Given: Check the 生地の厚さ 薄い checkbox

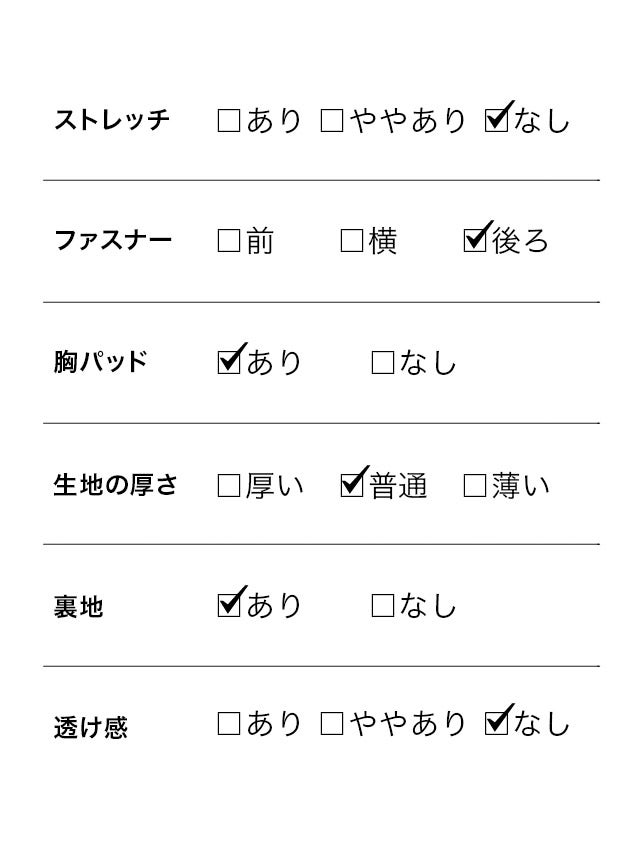Looking at the screenshot, I should click(475, 486).
